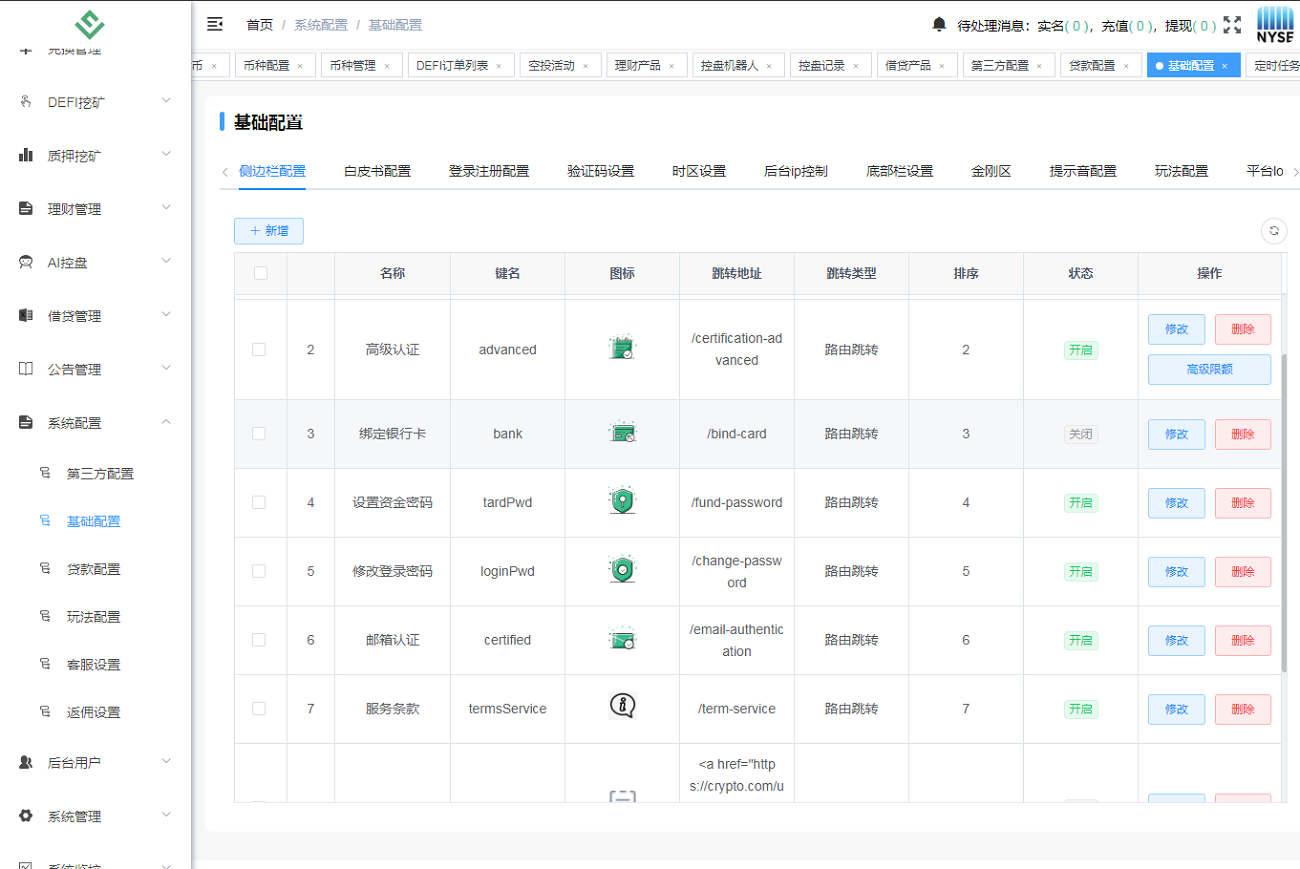Click the tardPwd row's shield icon
The height and width of the screenshot is (869, 1300).
pos(622,501)
